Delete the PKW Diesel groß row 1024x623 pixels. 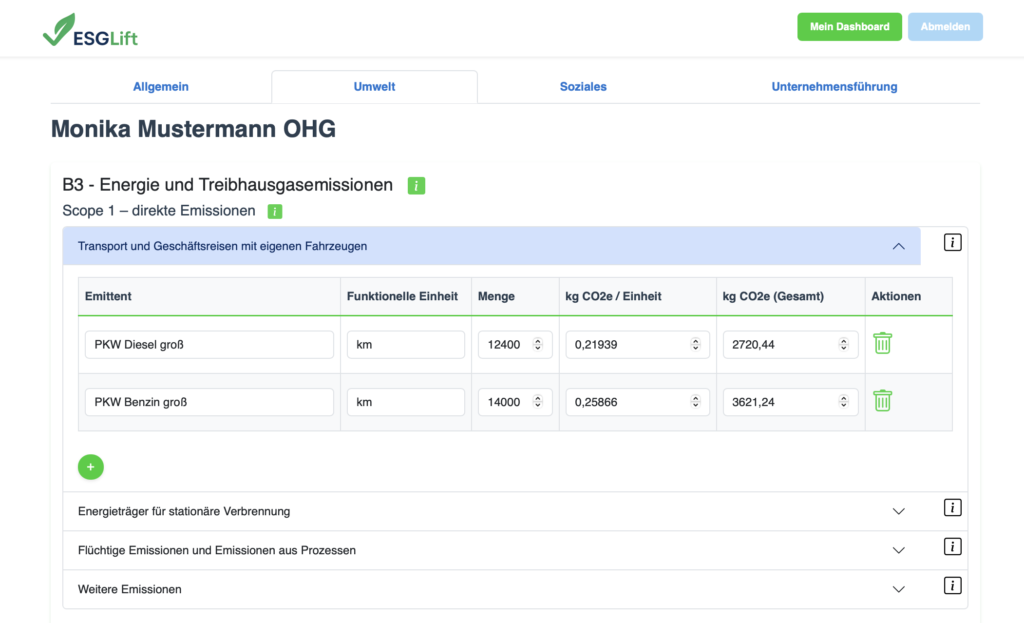click(882, 343)
